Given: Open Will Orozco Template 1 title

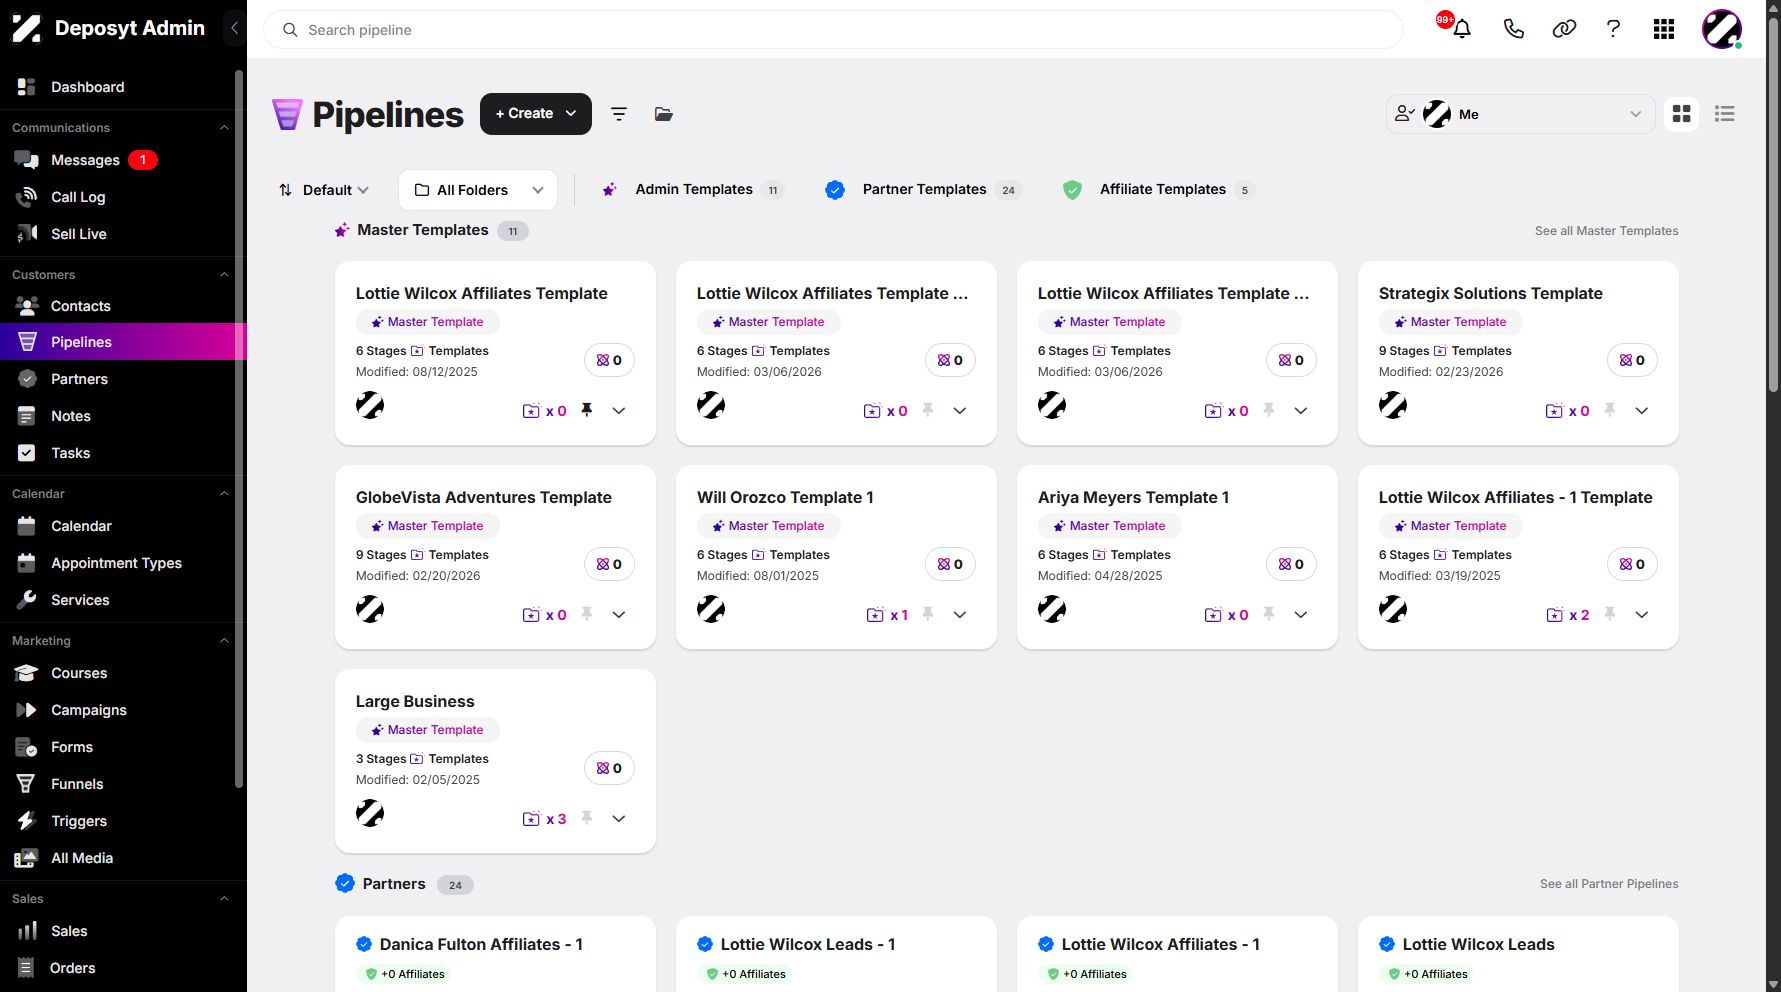Looking at the screenshot, I should click(x=785, y=498).
